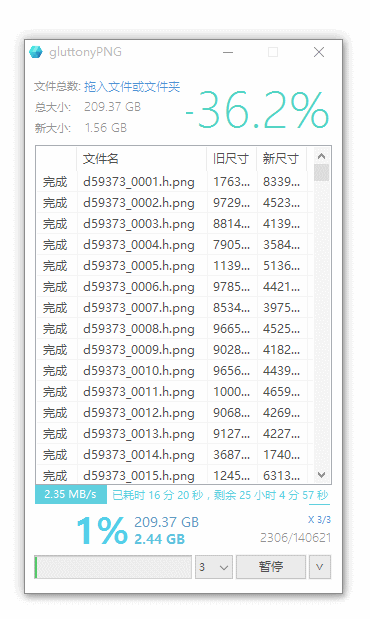Click the 总大小 value 209.37 GB

[113, 107]
